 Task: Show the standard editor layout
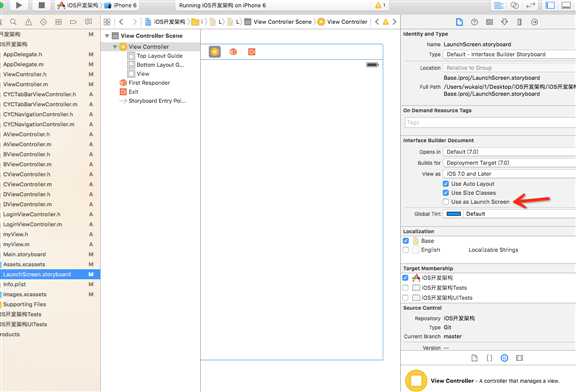point(498,5)
